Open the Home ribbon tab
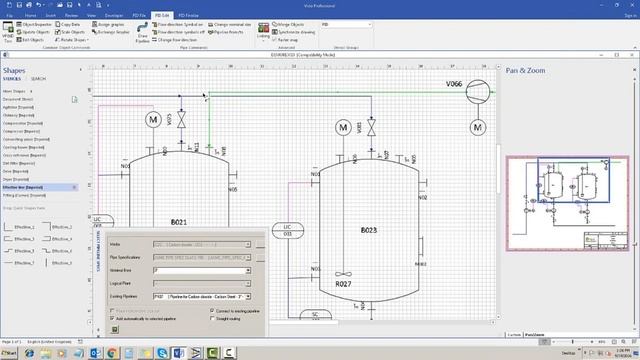 (30, 16)
